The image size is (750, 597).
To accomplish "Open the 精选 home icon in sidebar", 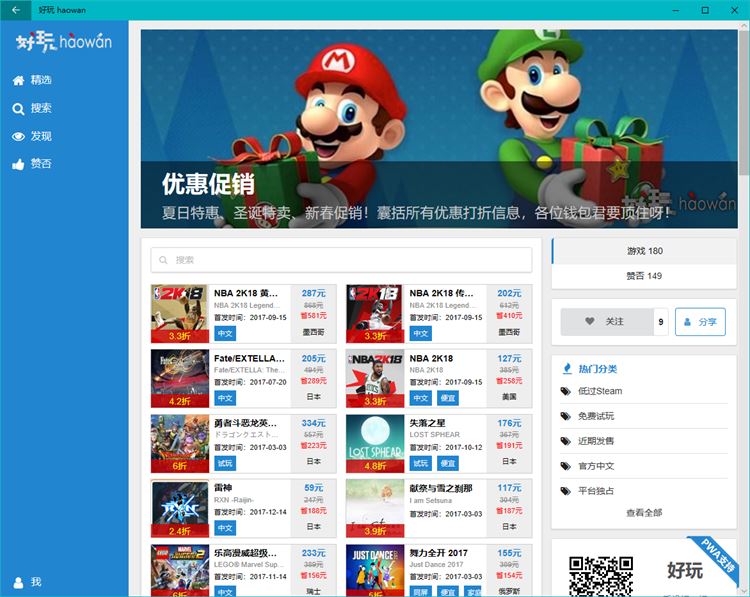I will click(x=18, y=80).
